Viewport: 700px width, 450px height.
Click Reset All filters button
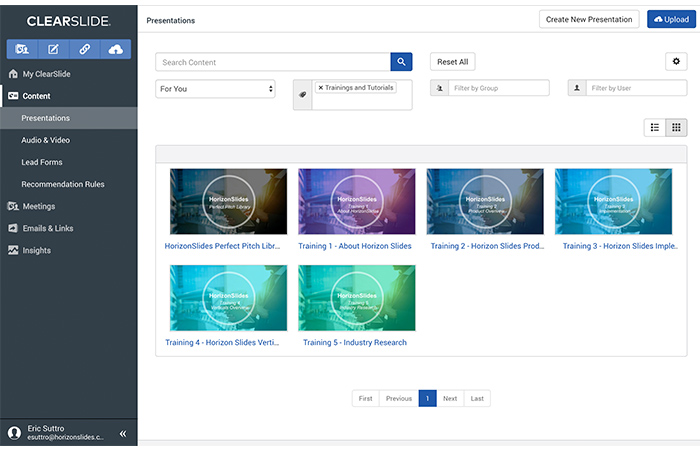(x=453, y=62)
